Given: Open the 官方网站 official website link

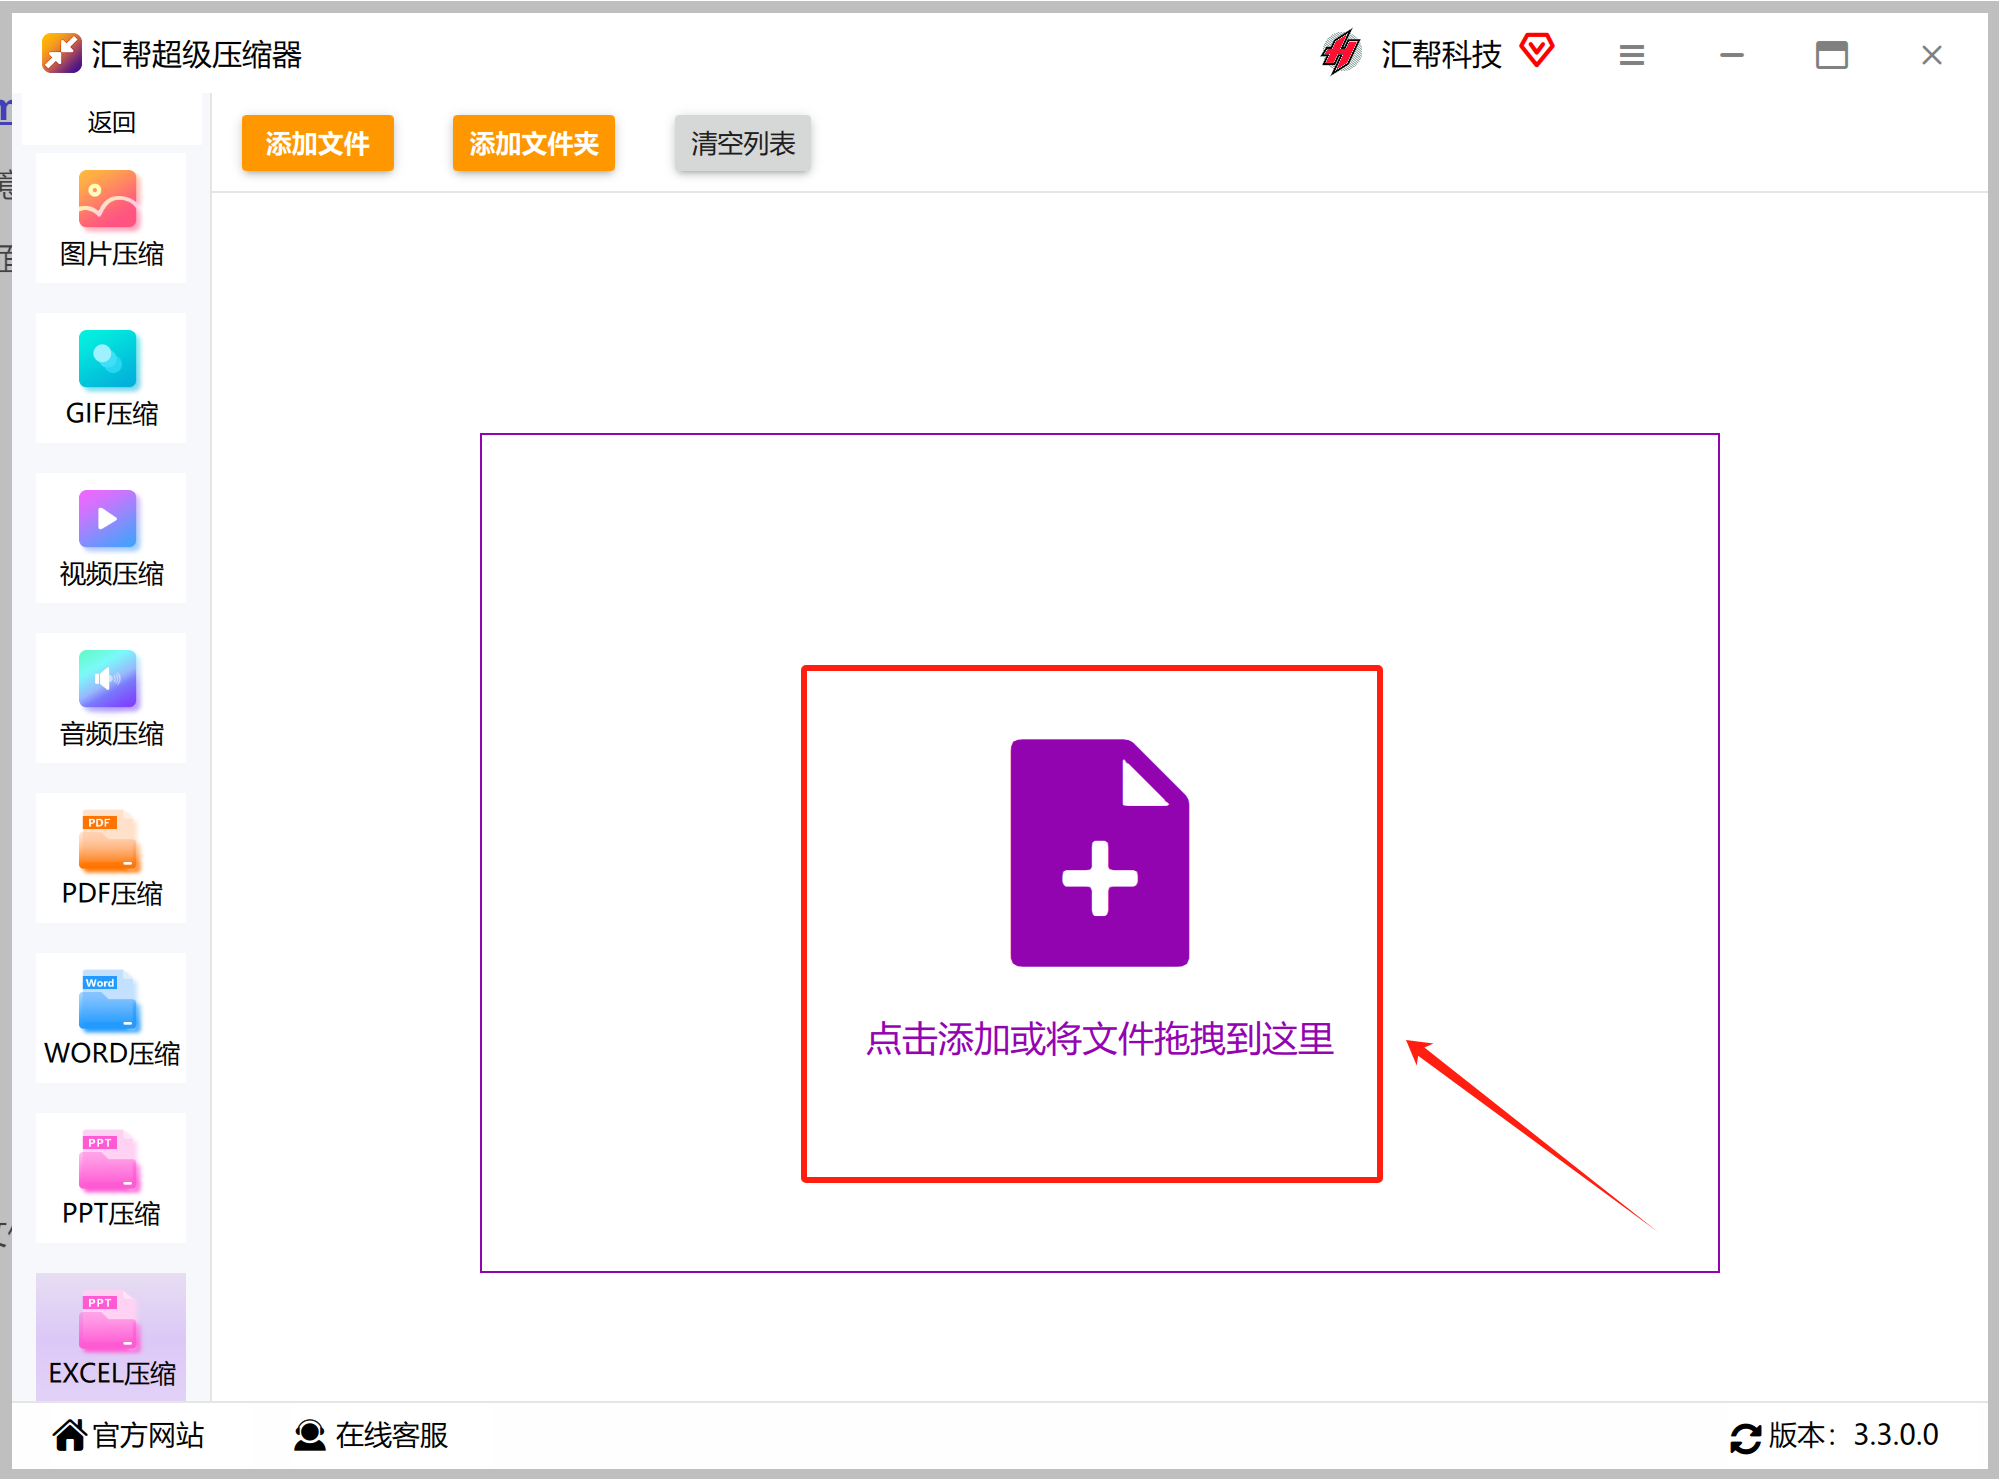Looking at the screenshot, I should click(x=129, y=1435).
